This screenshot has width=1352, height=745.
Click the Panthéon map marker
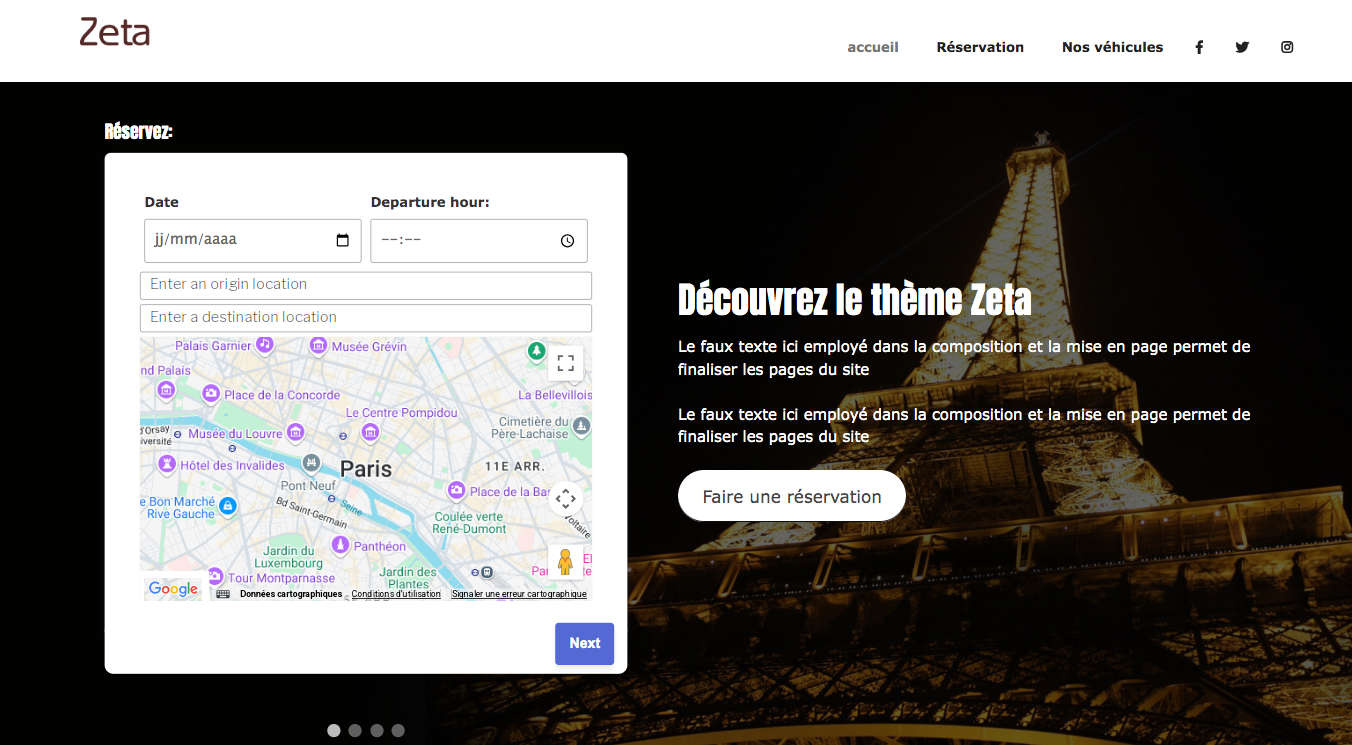coord(340,545)
